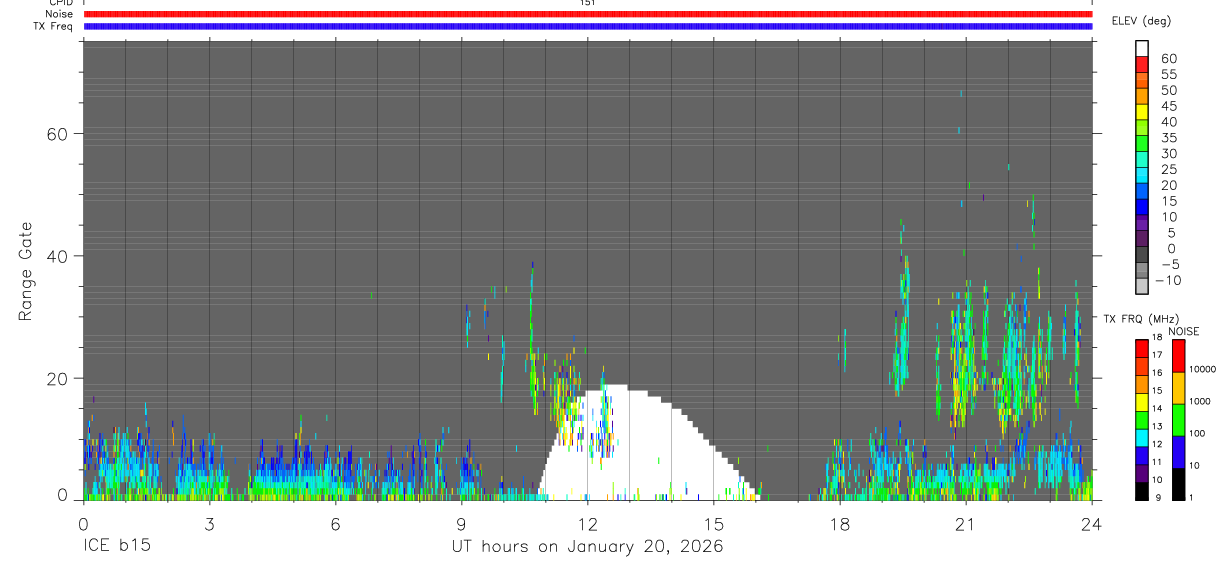Click the "Noise" row label at top left
This screenshot has width=1228, height=567.
[59, 15]
